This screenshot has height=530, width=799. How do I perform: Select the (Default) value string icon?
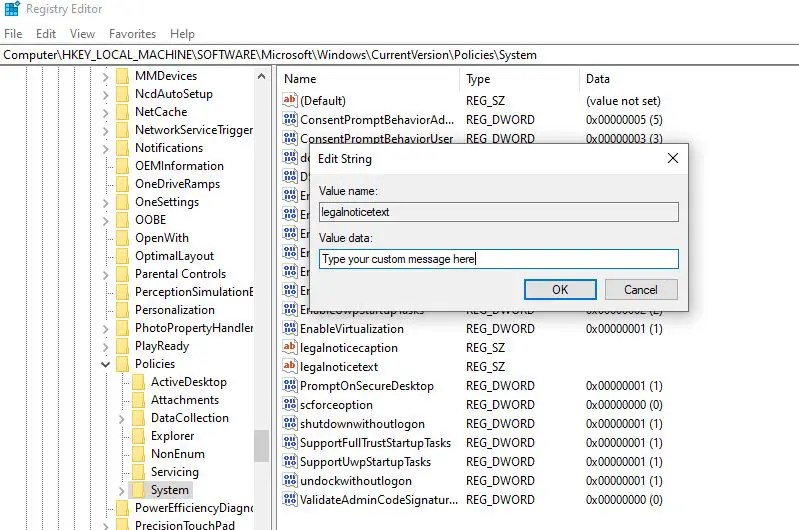pos(289,100)
